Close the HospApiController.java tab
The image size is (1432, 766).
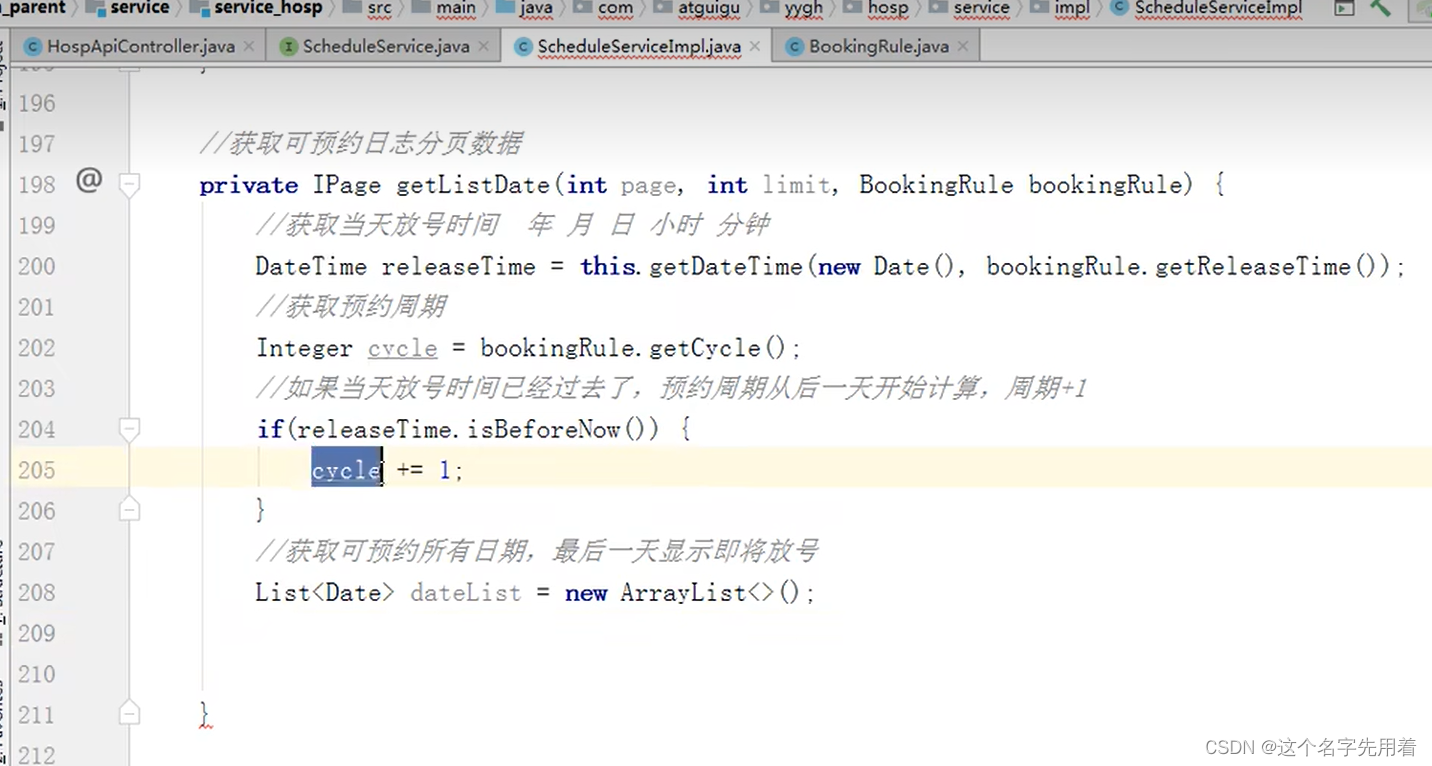tap(248, 46)
